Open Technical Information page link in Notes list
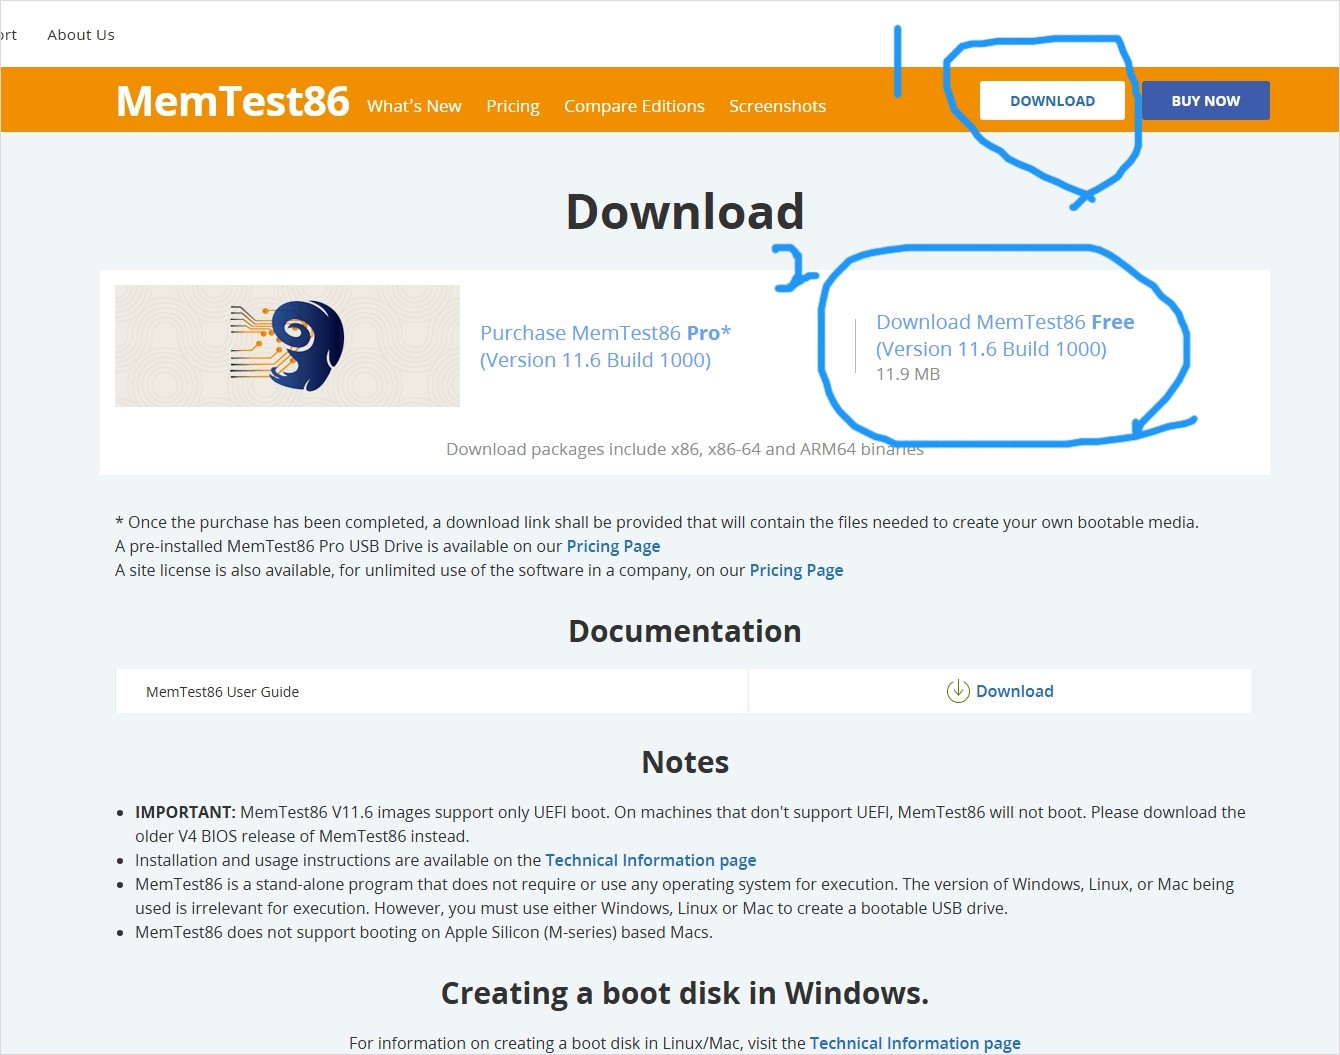This screenshot has width=1340, height=1055. pos(650,860)
